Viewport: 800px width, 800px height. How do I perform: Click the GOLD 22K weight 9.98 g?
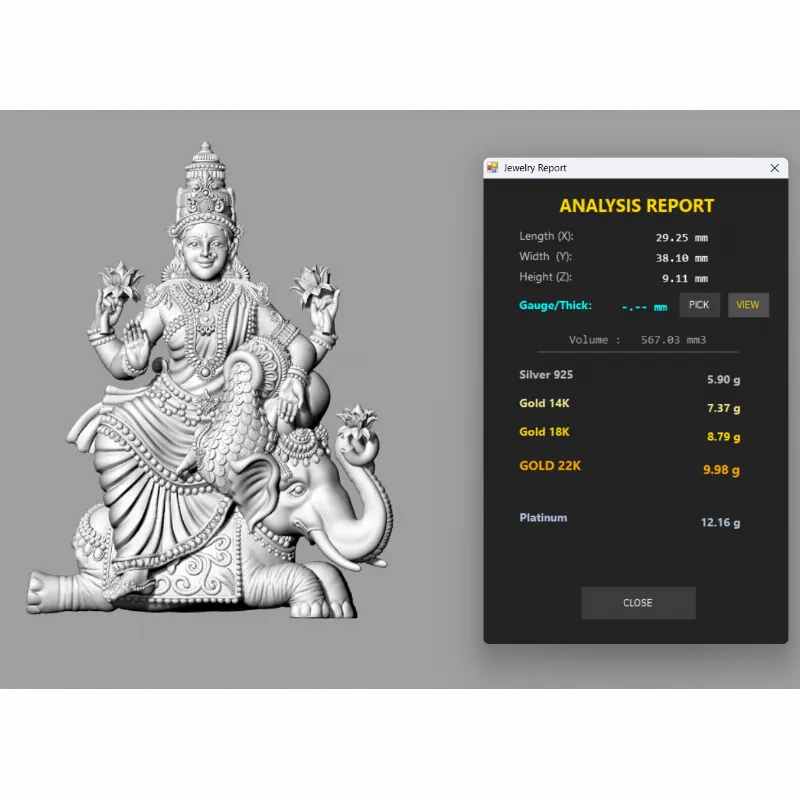point(722,469)
